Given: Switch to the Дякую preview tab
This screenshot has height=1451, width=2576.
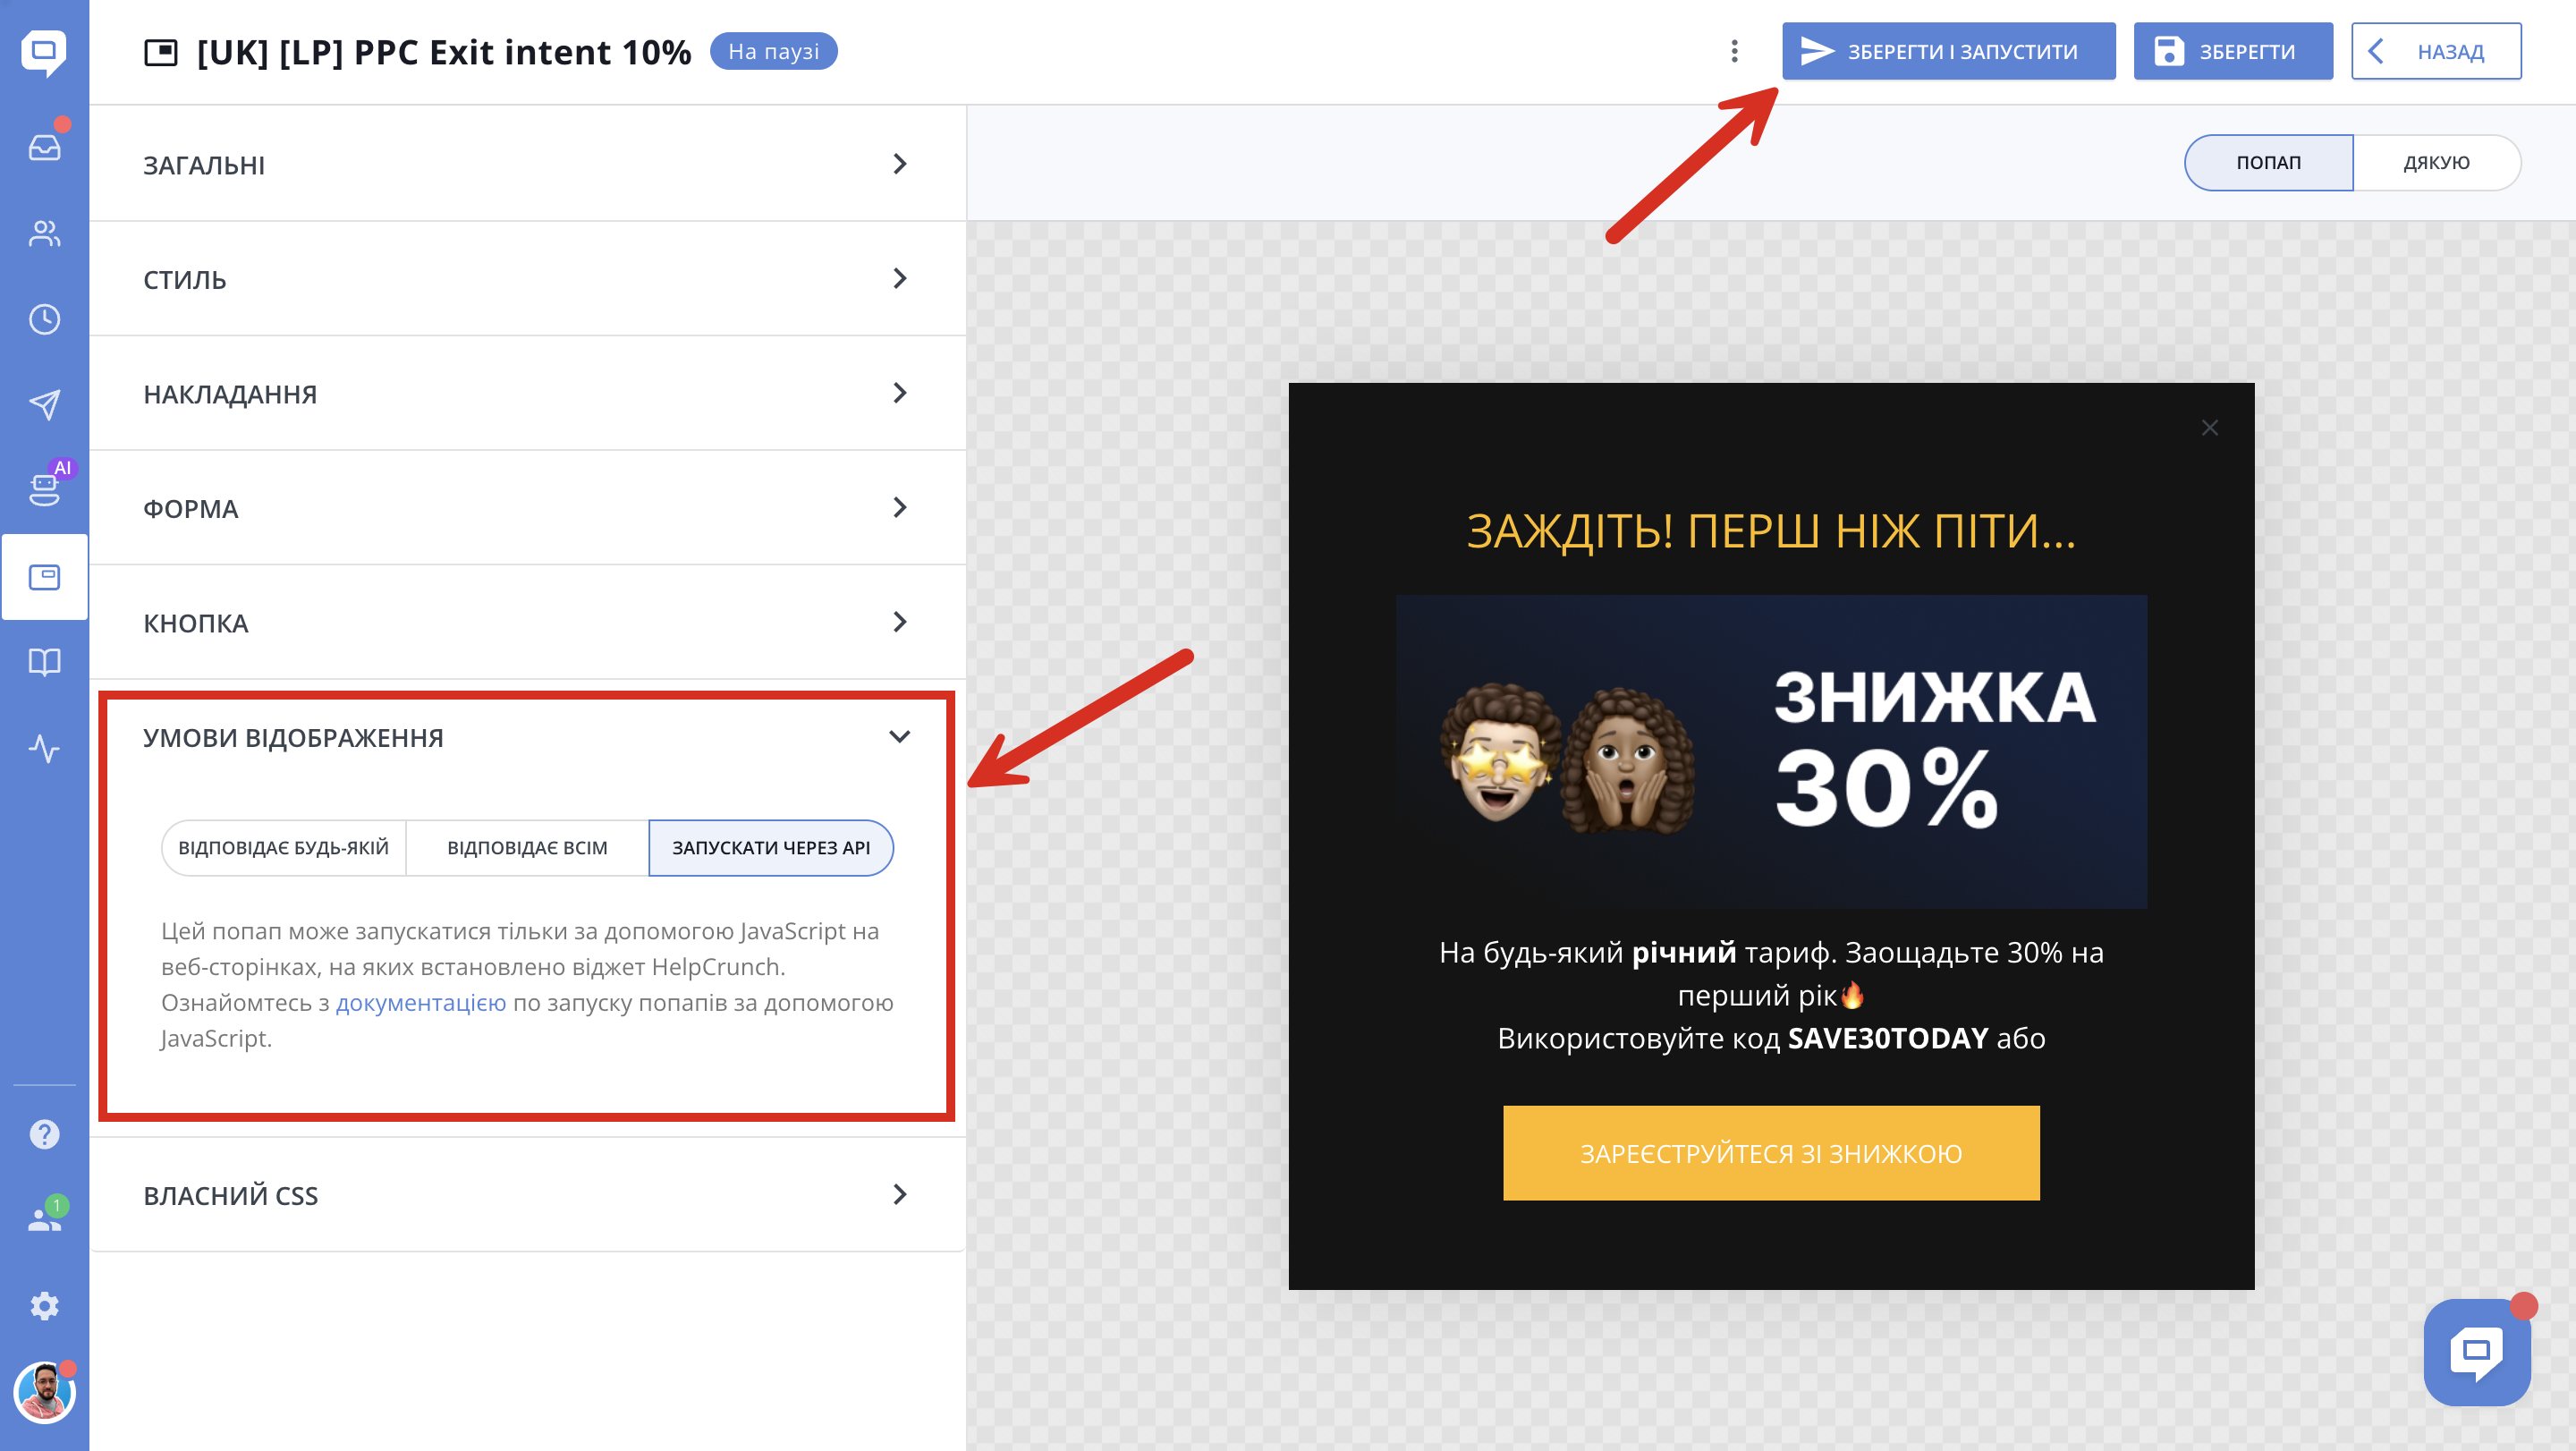Looking at the screenshot, I should click(2436, 162).
